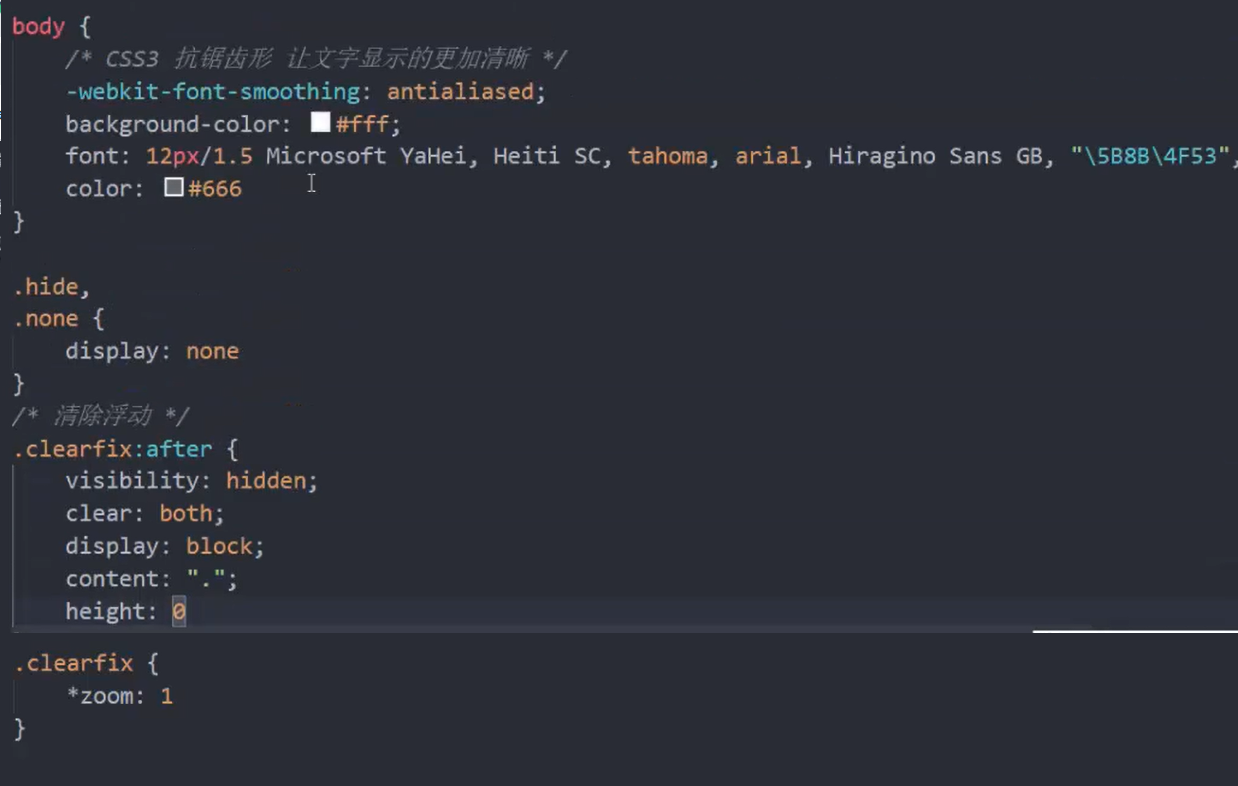Viewport: 1238px width, 786px height.
Task: Click the CSS3 comment on body rule
Action: coord(316,59)
